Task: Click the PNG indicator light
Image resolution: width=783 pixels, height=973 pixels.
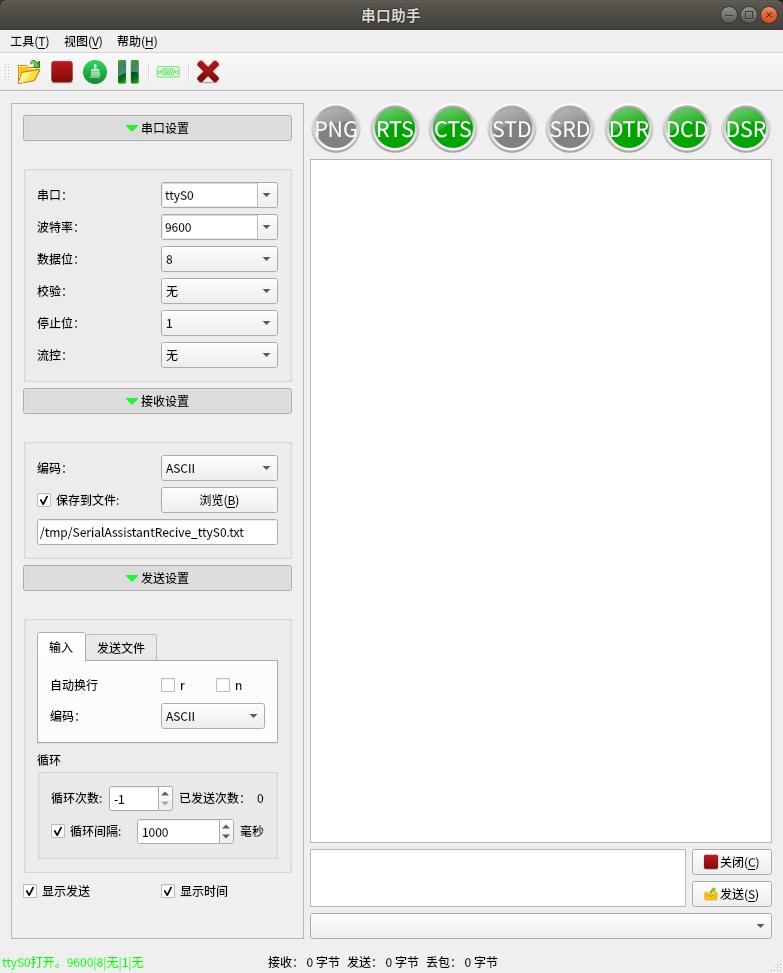Action: [336, 128]
